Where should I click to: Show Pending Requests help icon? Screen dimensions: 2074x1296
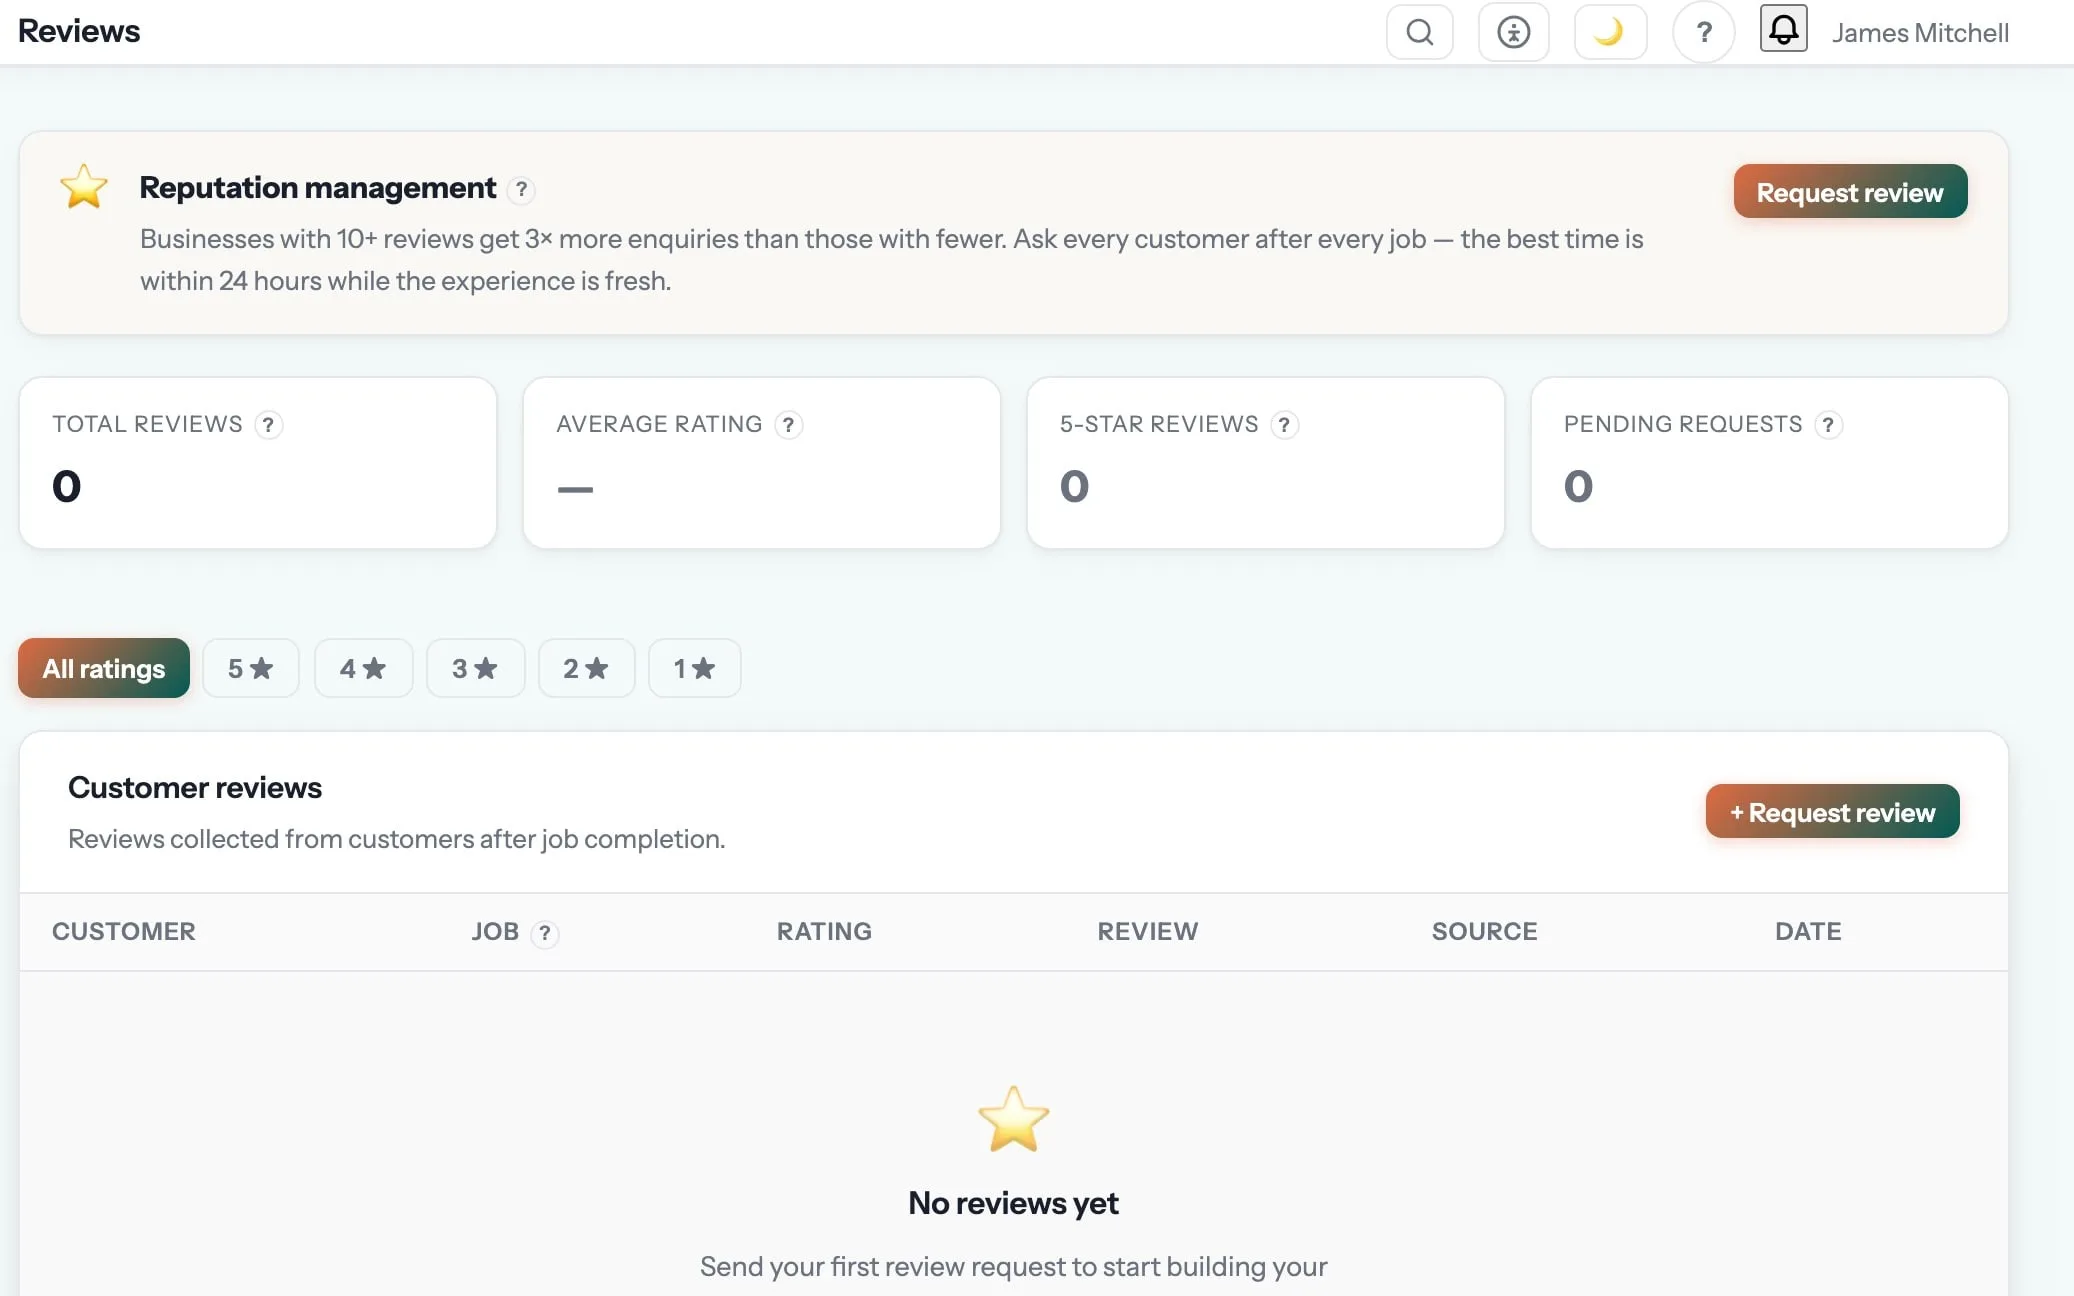[x=1828, y=425]
